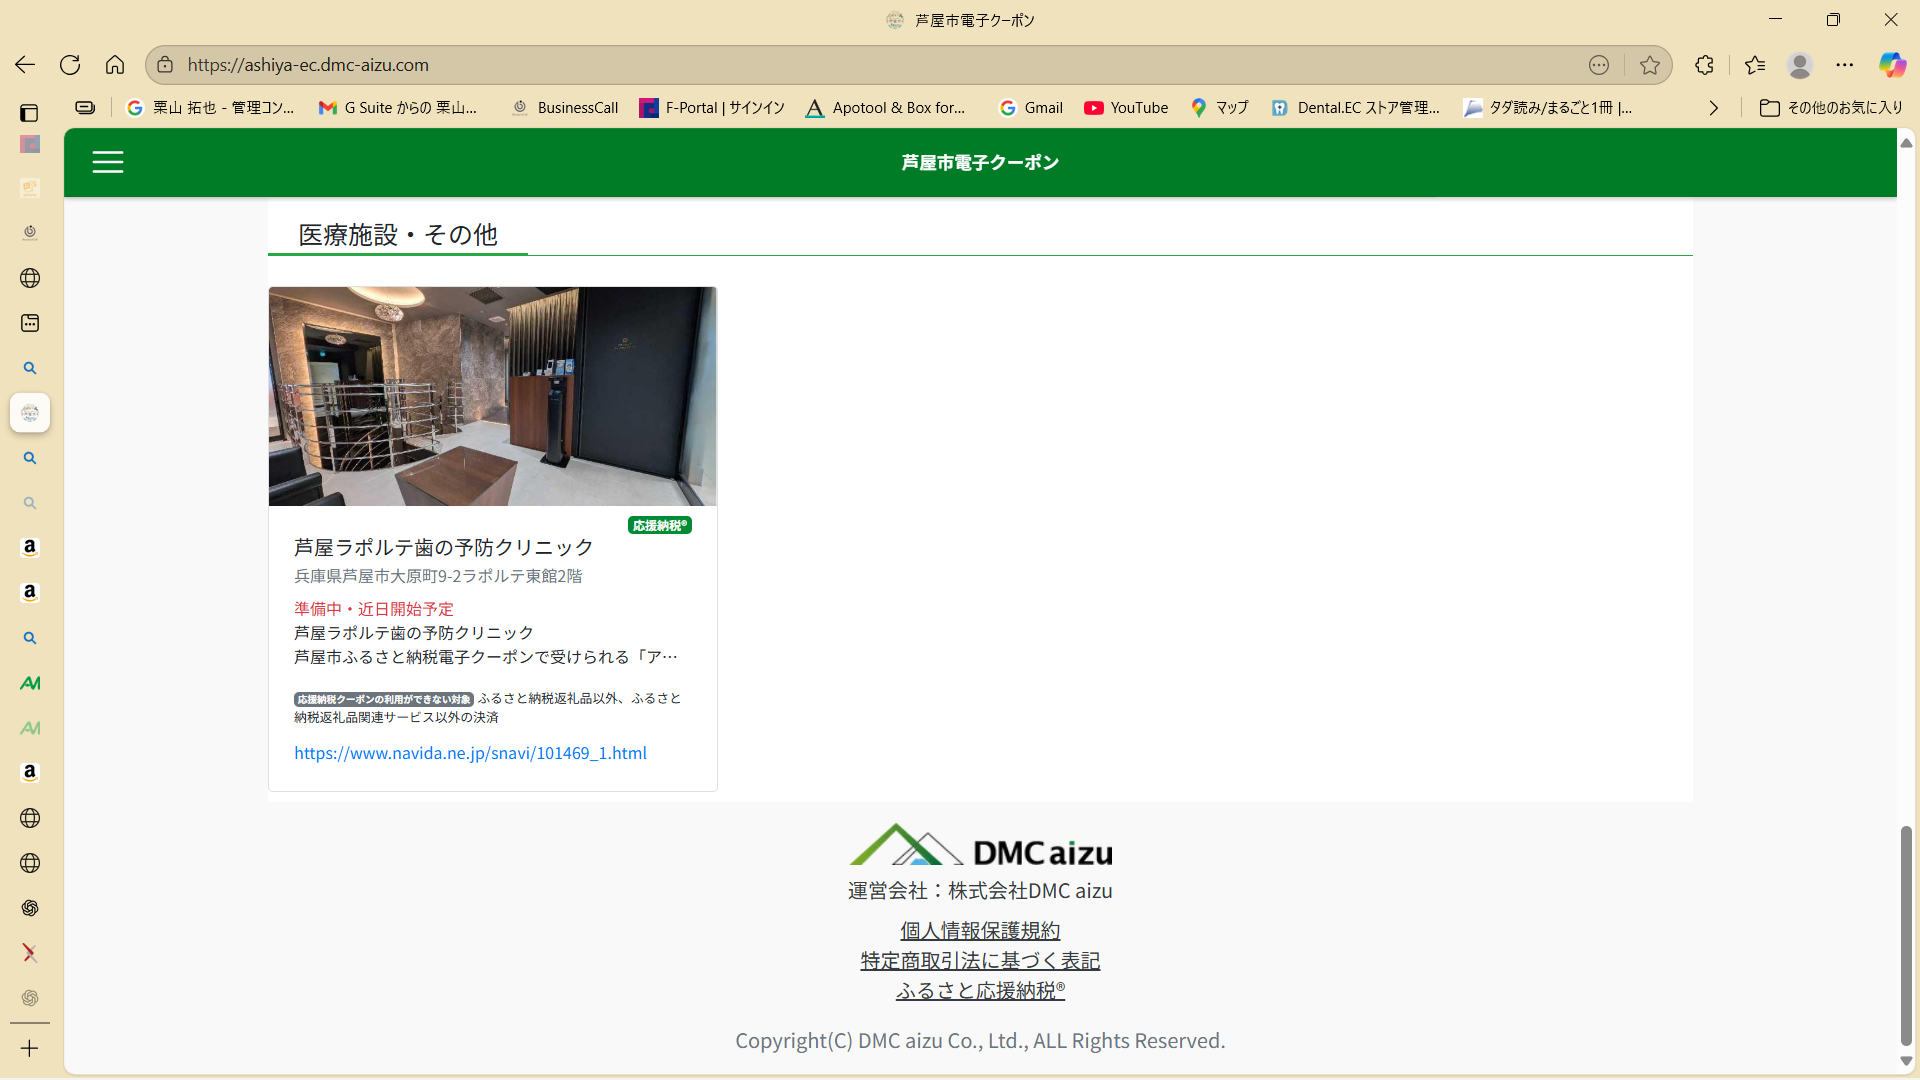Open Gmail bookmark

1031,108
